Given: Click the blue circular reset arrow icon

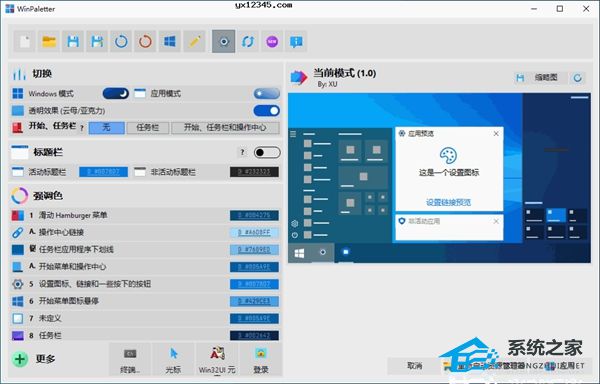Looking at the screenshot, I should (x=121, y=41).
